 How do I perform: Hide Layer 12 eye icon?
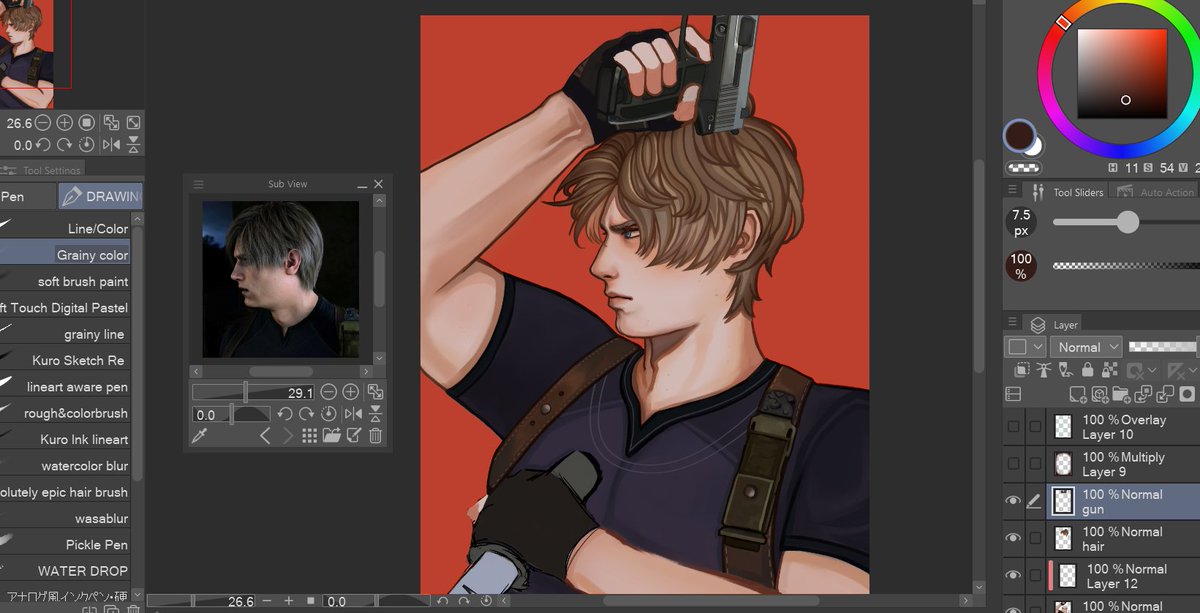[x=1013, y=575]
